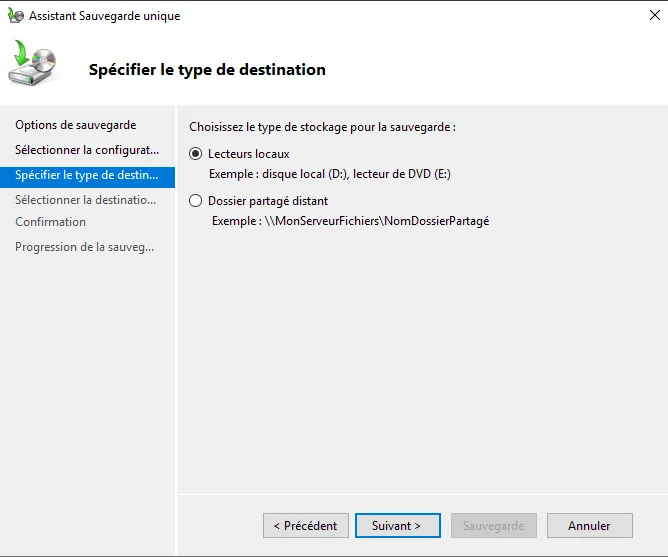Viewport: 668px width, 557px height.
Task: Close the Assistant Sauvegarde unique window
Action: click(x=654, y=15)
